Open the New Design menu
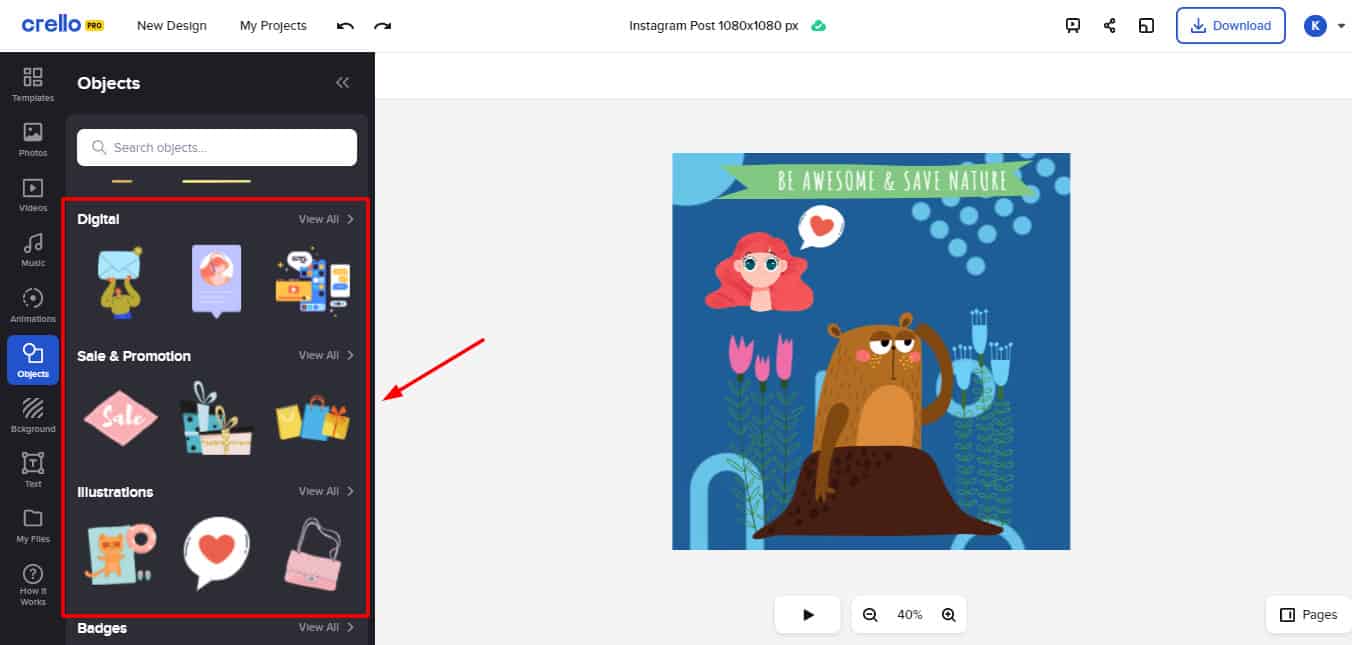Screen dimensions: 1352x645 pyautogui.click(x=172, y=26)
